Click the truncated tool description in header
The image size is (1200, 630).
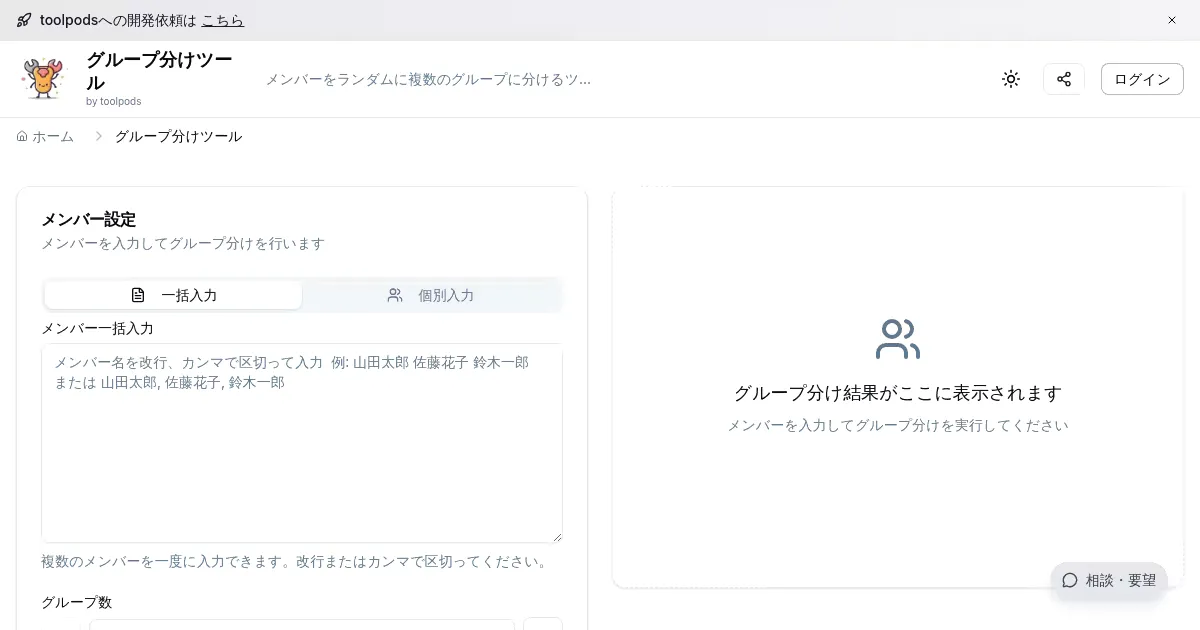click(428, 79)
